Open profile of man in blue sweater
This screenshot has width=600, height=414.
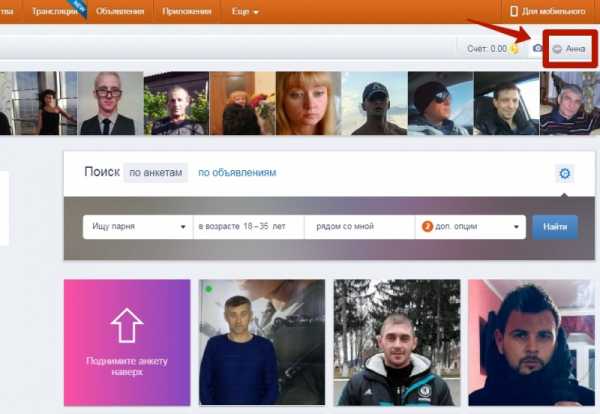[262, 342]
